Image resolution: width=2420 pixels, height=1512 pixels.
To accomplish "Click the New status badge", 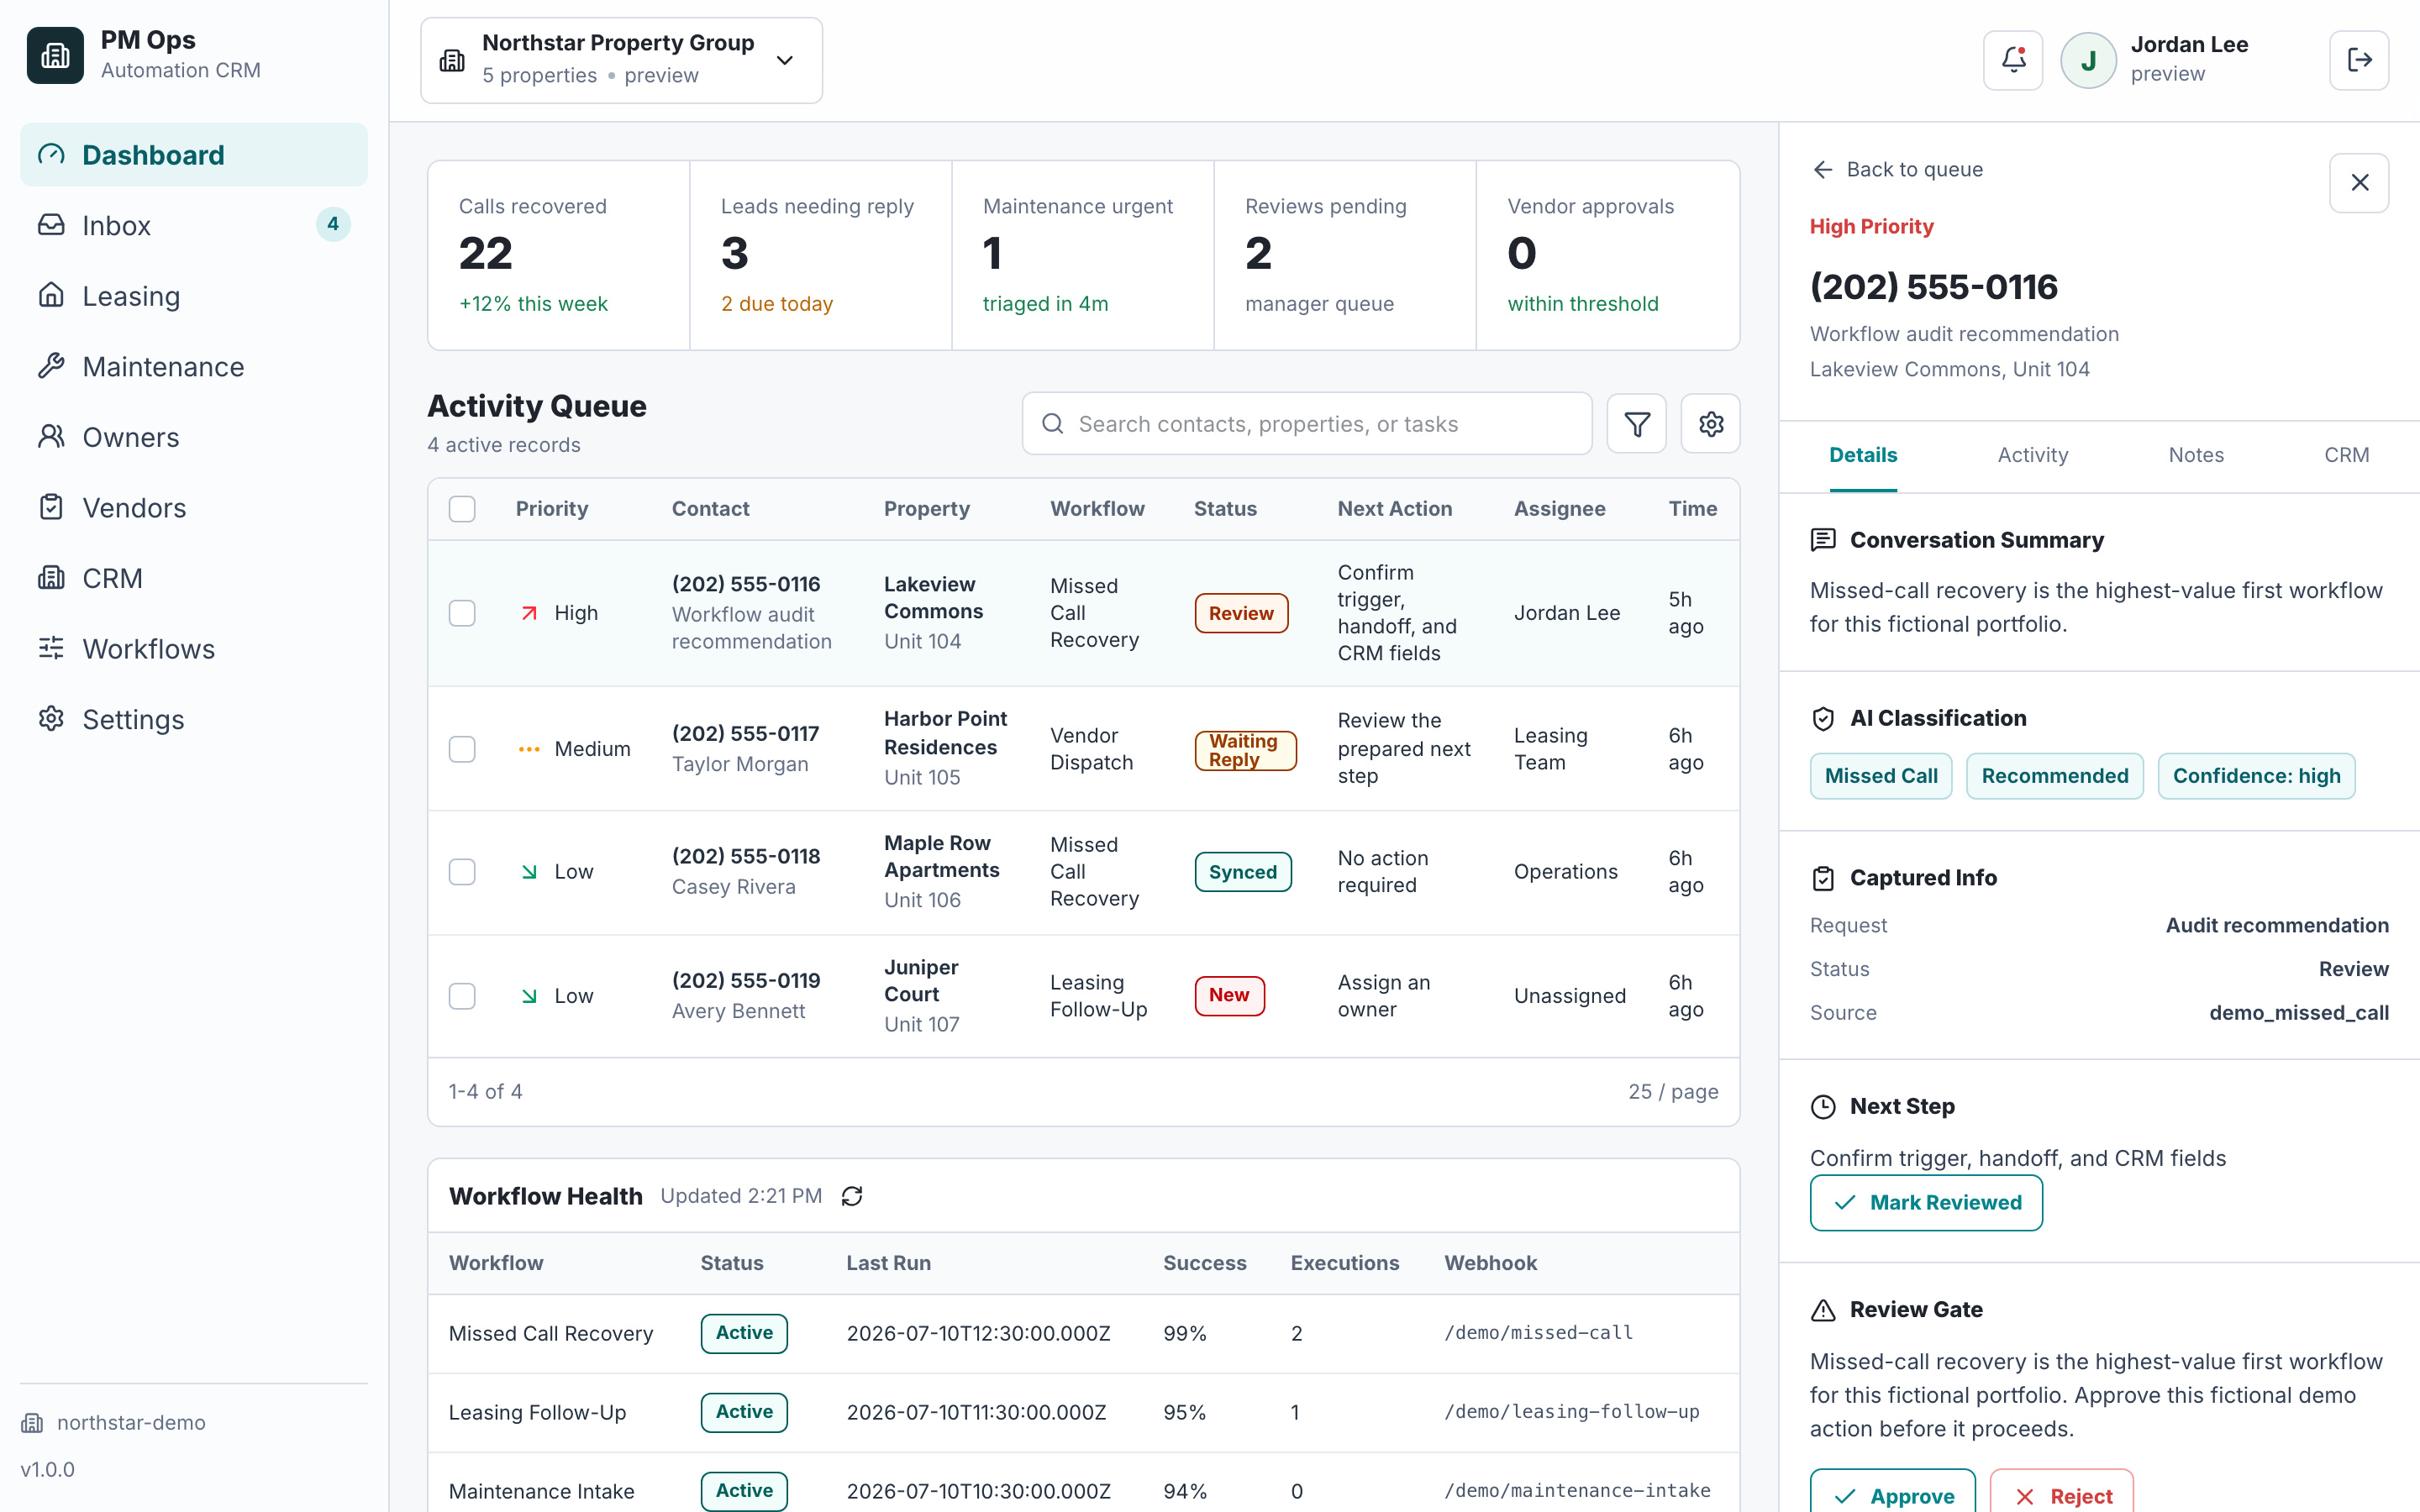I will pos(1229,995).
